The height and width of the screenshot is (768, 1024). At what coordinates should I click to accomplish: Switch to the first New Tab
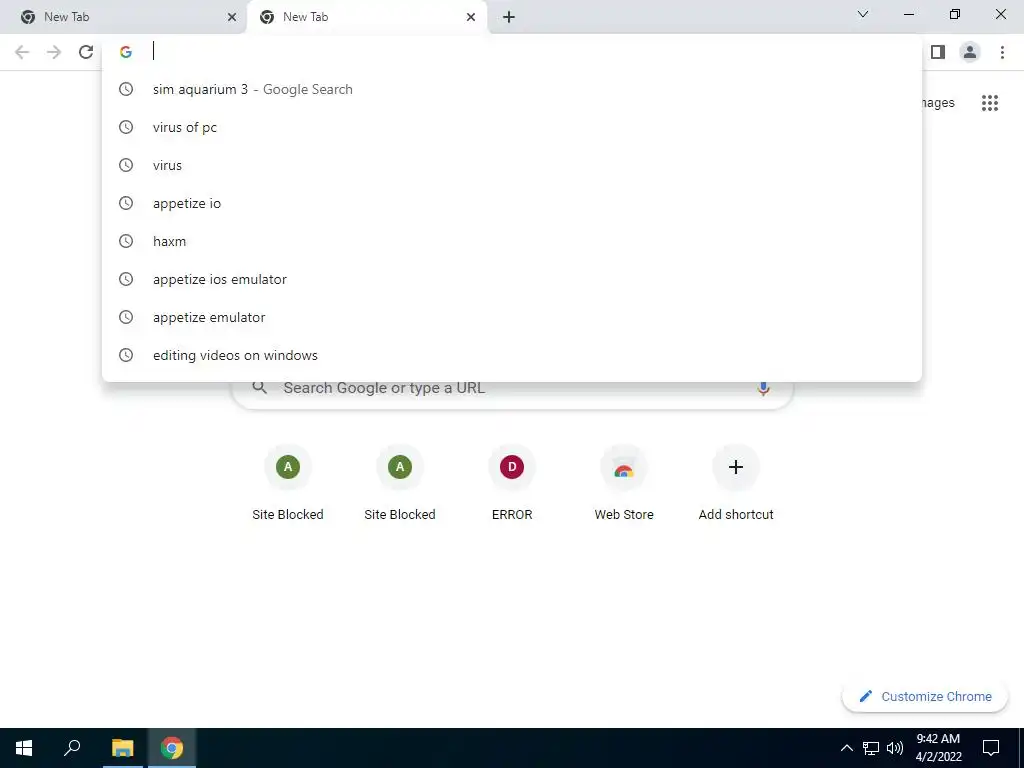click(x=123, y=17)
